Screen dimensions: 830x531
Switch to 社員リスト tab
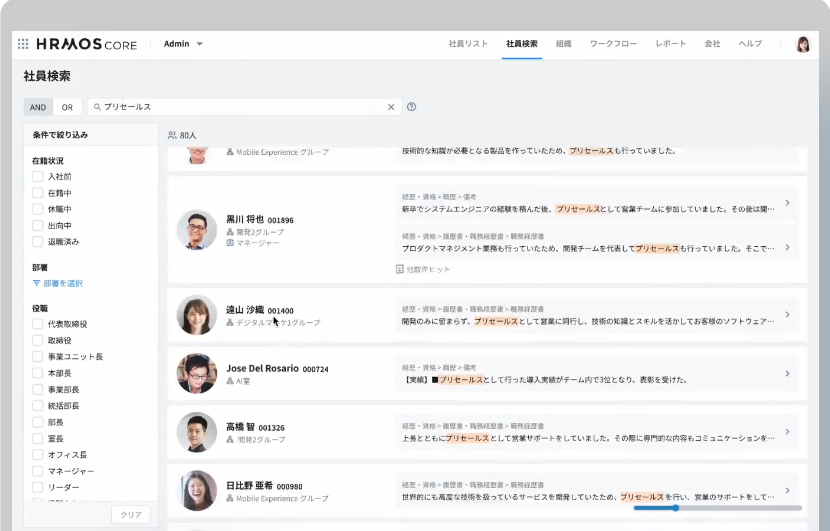[x=468, y=44]
